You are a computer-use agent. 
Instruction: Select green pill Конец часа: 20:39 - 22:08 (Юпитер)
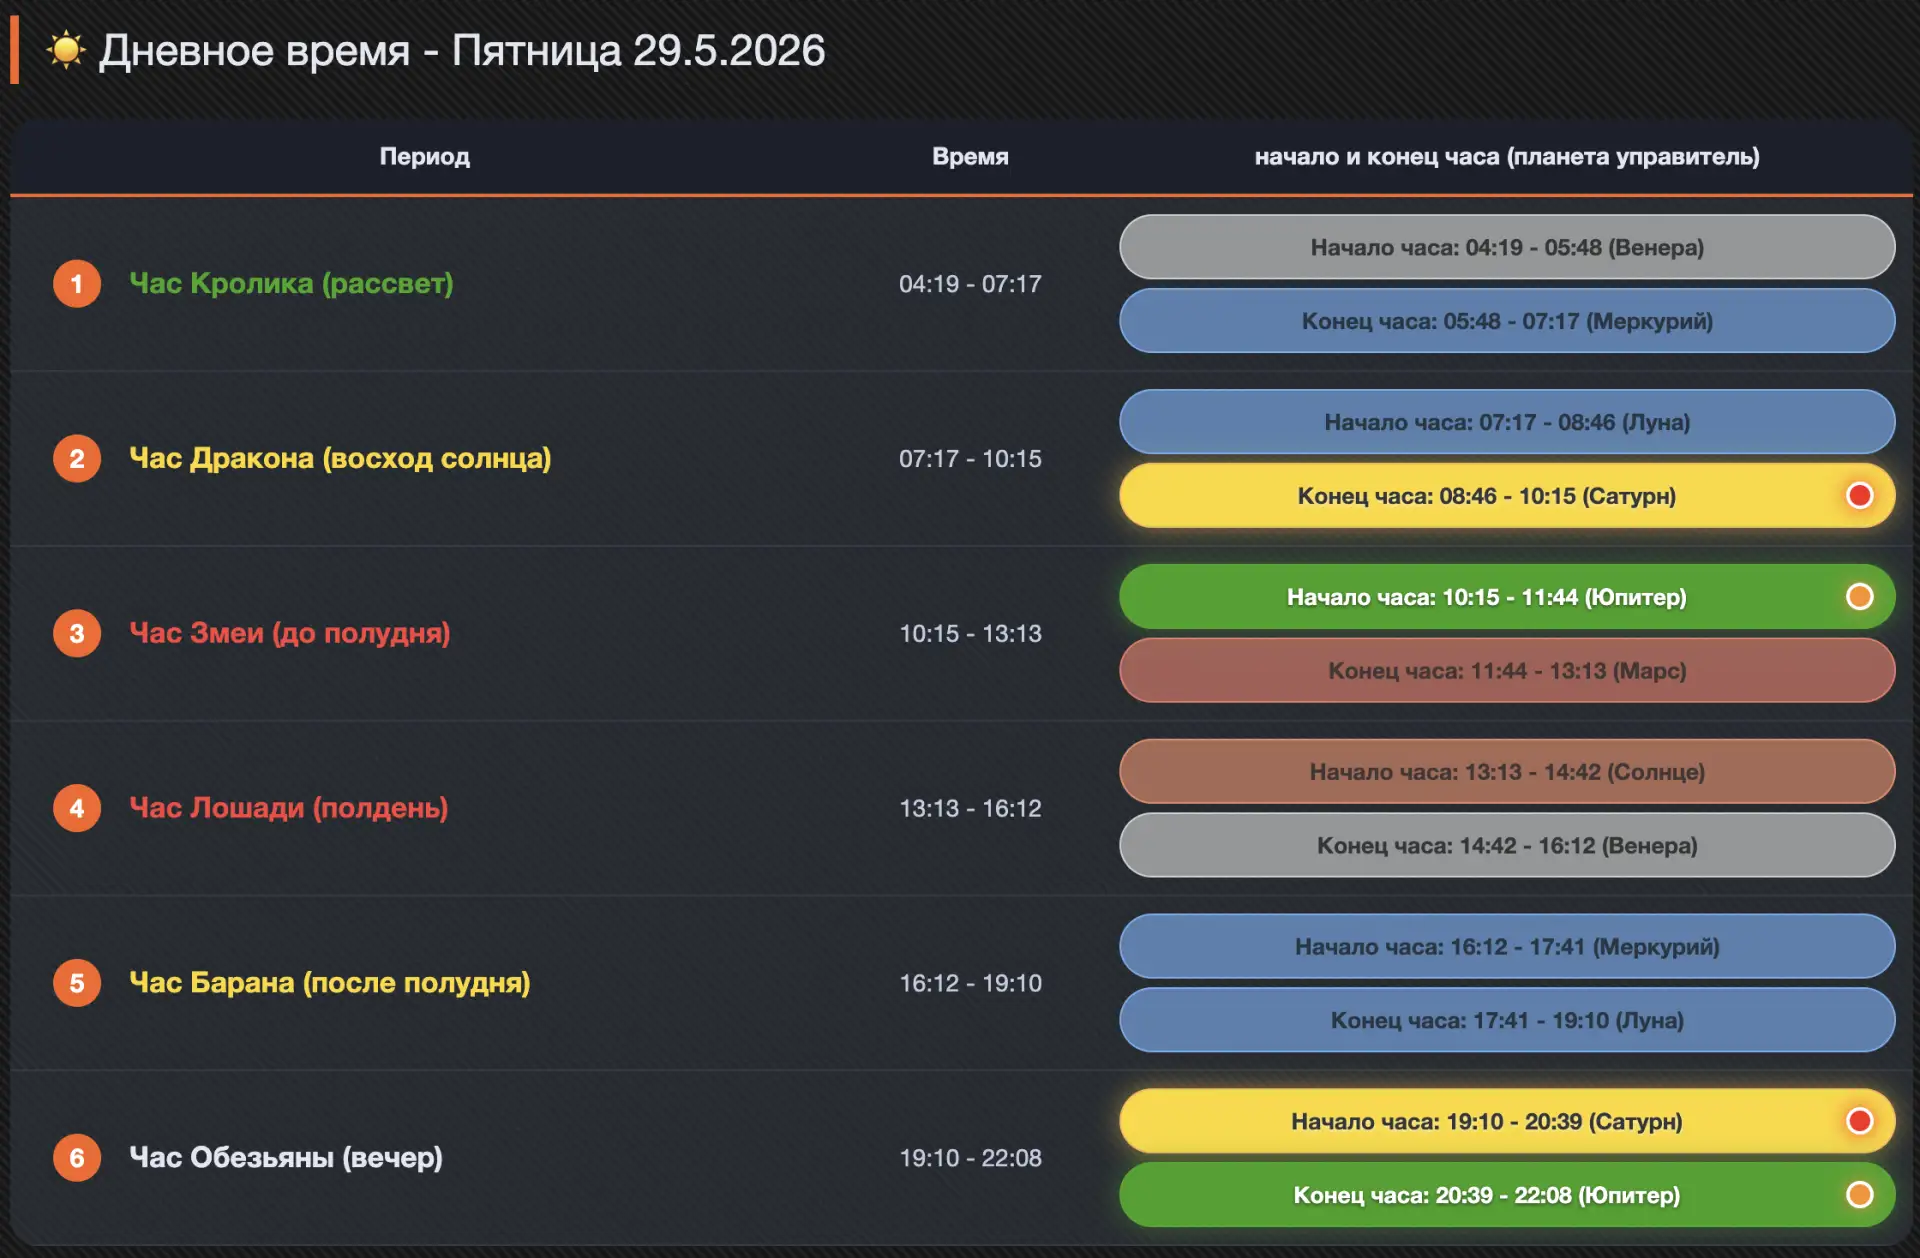(1507, 1195)
